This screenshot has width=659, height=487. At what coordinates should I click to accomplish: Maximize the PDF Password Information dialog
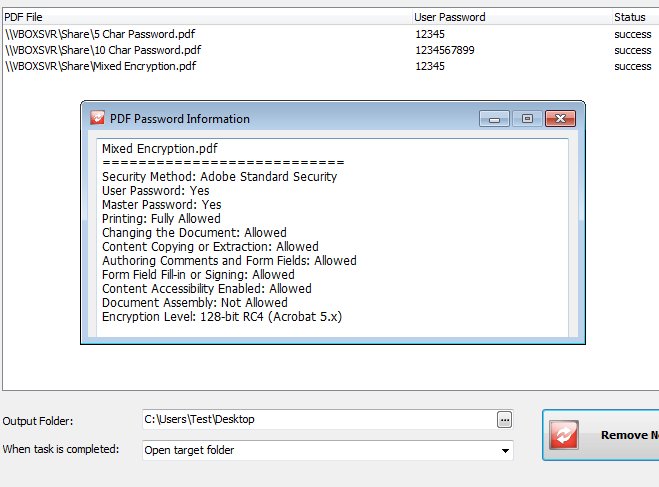coord(527,118)
